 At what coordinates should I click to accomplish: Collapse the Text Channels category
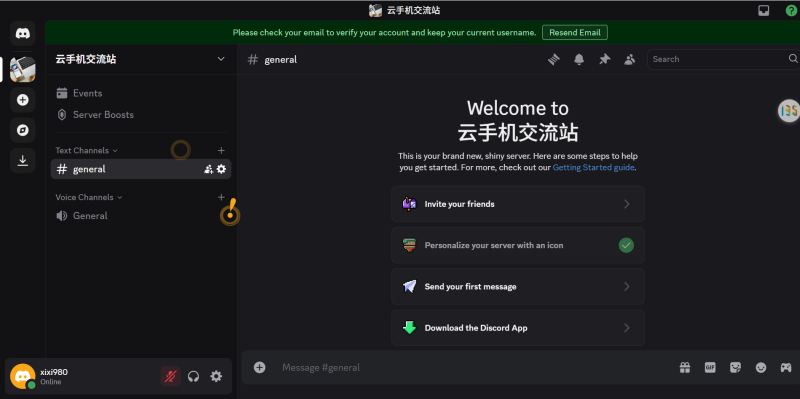86,151
